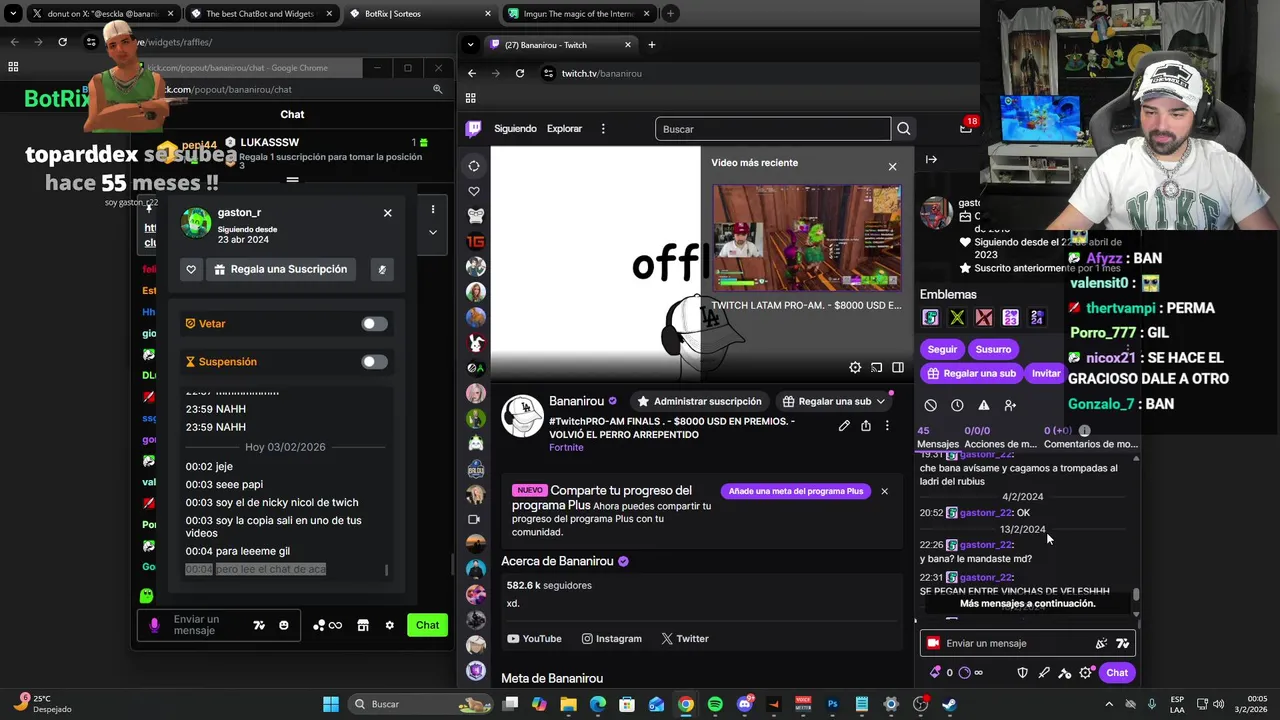Open the latest video thumbnail

(x=807, y=238)
